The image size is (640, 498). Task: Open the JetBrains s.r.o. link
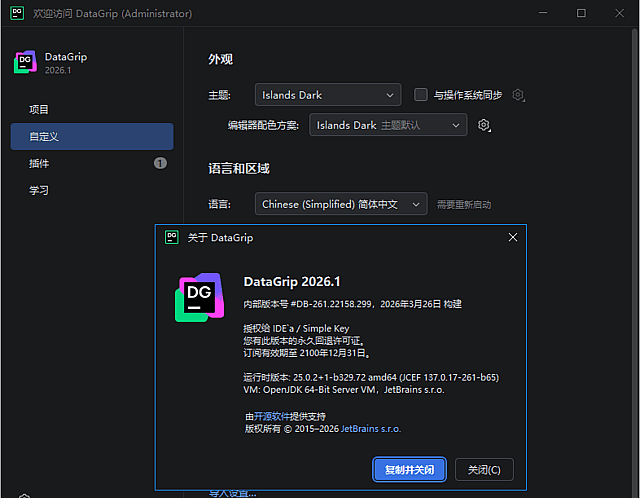pyautogui.click(x=371, y=429)
